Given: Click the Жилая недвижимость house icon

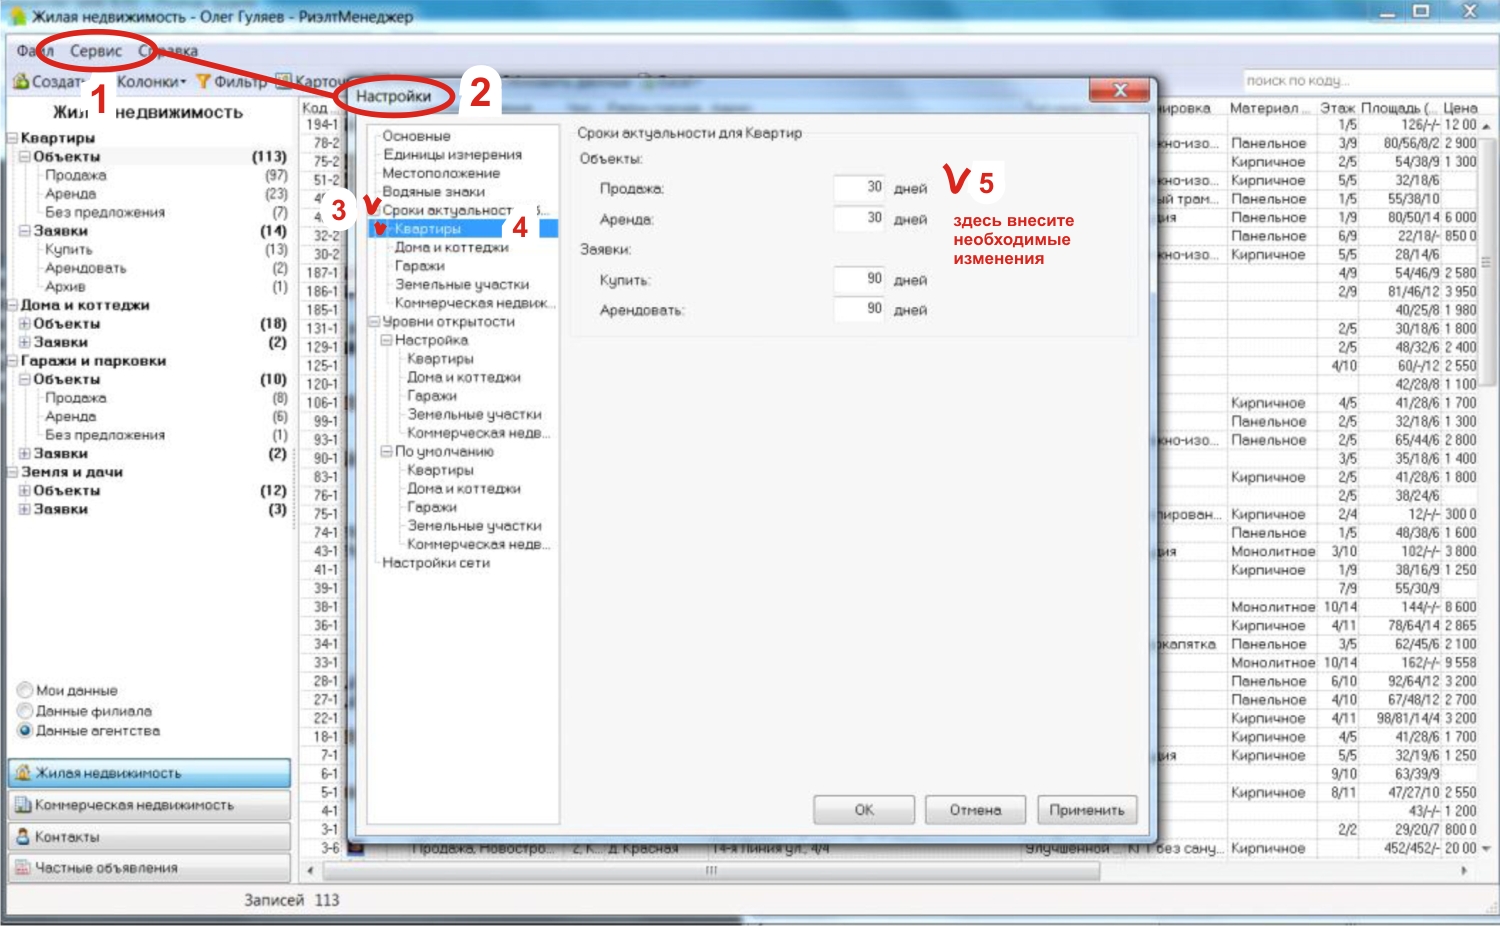Looking at the screenshot, I should pyautogui.click(x=23, y=773).
